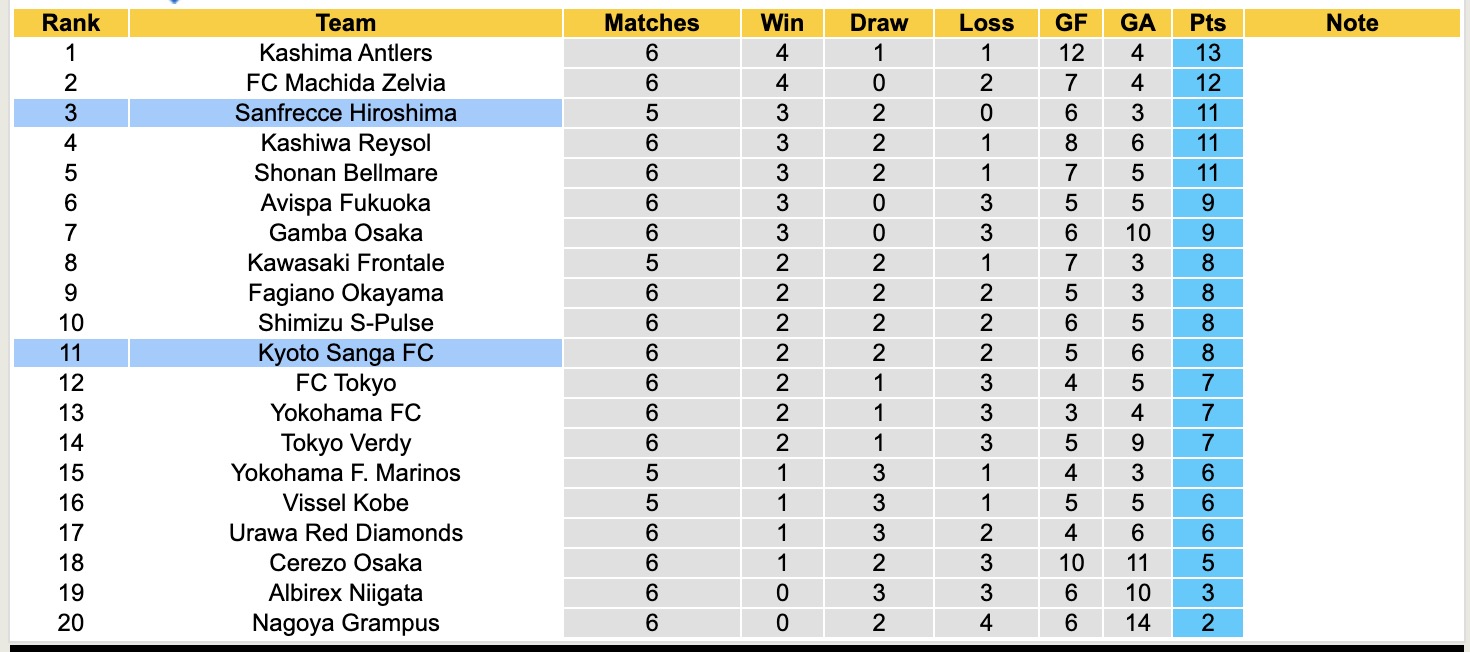Click the Urawa Red Diamonds team name
This screenshot has width=1470, height=652.
[x=345, y=533]
